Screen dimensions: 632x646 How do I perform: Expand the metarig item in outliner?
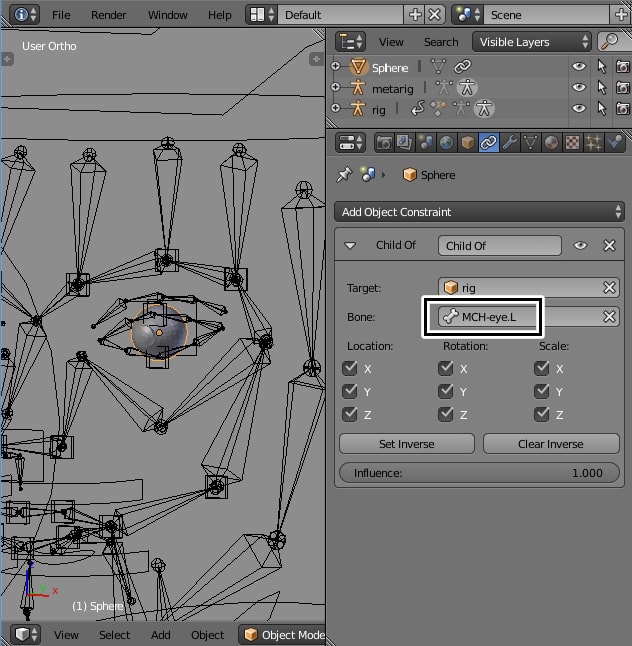click(x=335, y=87)
